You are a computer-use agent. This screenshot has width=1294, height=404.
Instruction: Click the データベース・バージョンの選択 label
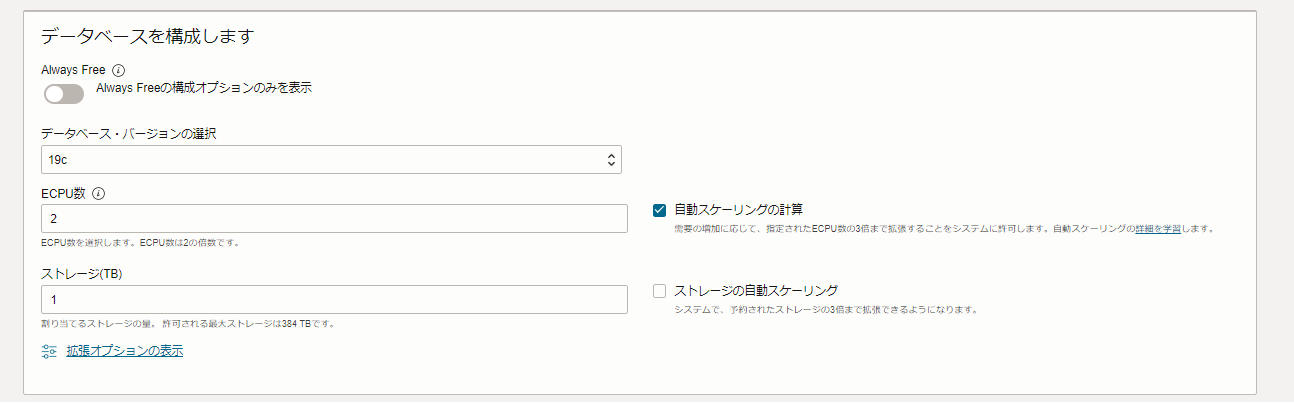[129, 134]
